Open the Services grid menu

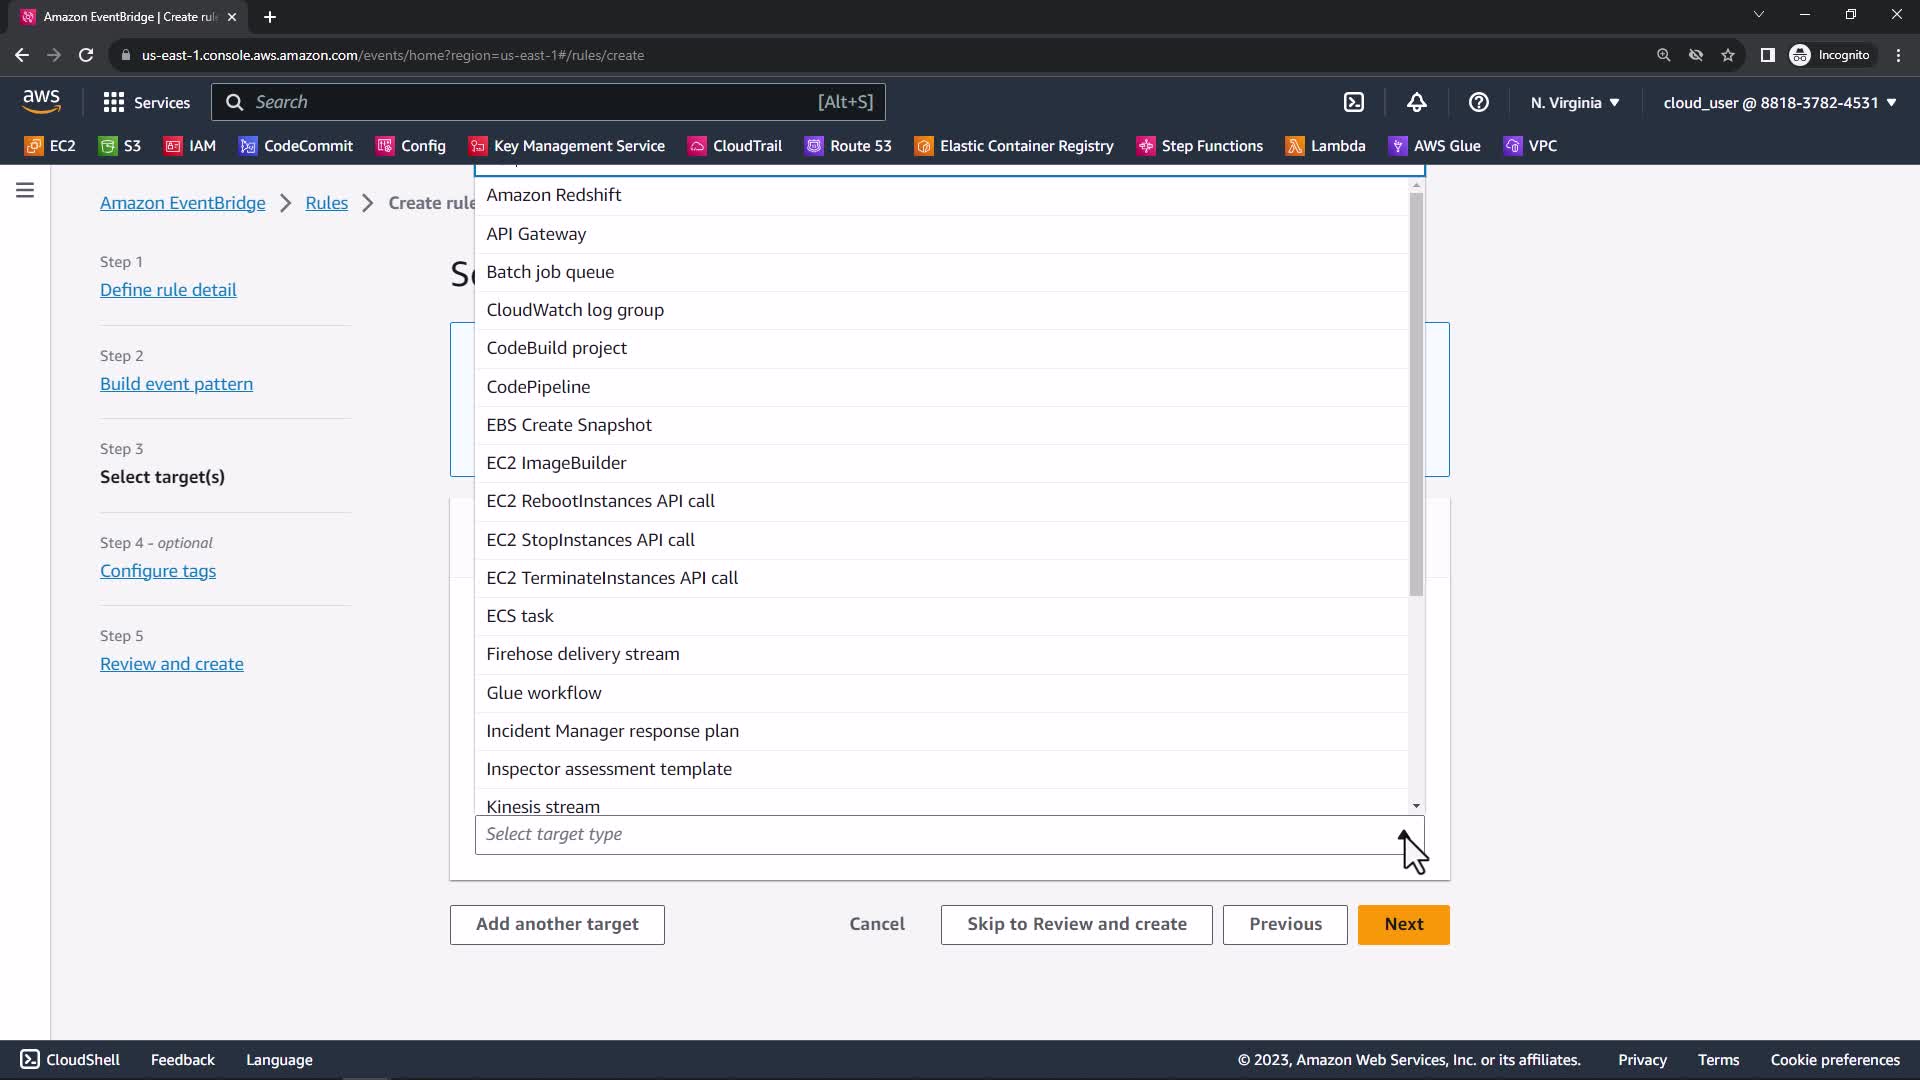[x=146, y=102]
